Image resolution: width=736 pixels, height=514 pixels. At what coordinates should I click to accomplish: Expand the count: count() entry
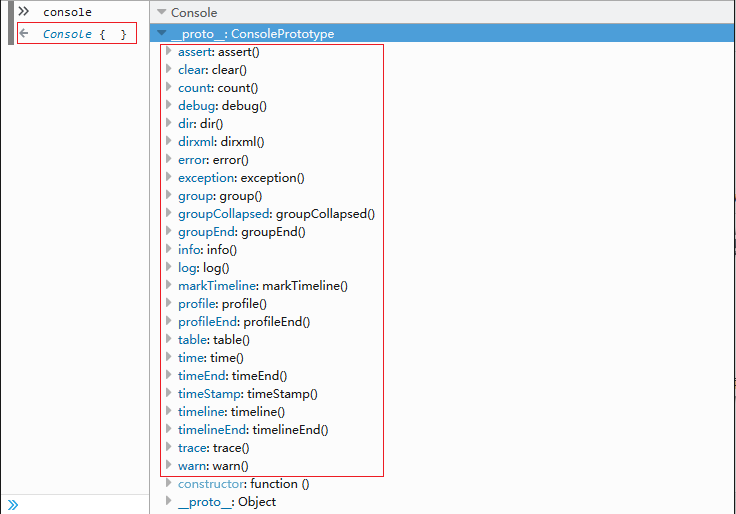tap(169, 87)
